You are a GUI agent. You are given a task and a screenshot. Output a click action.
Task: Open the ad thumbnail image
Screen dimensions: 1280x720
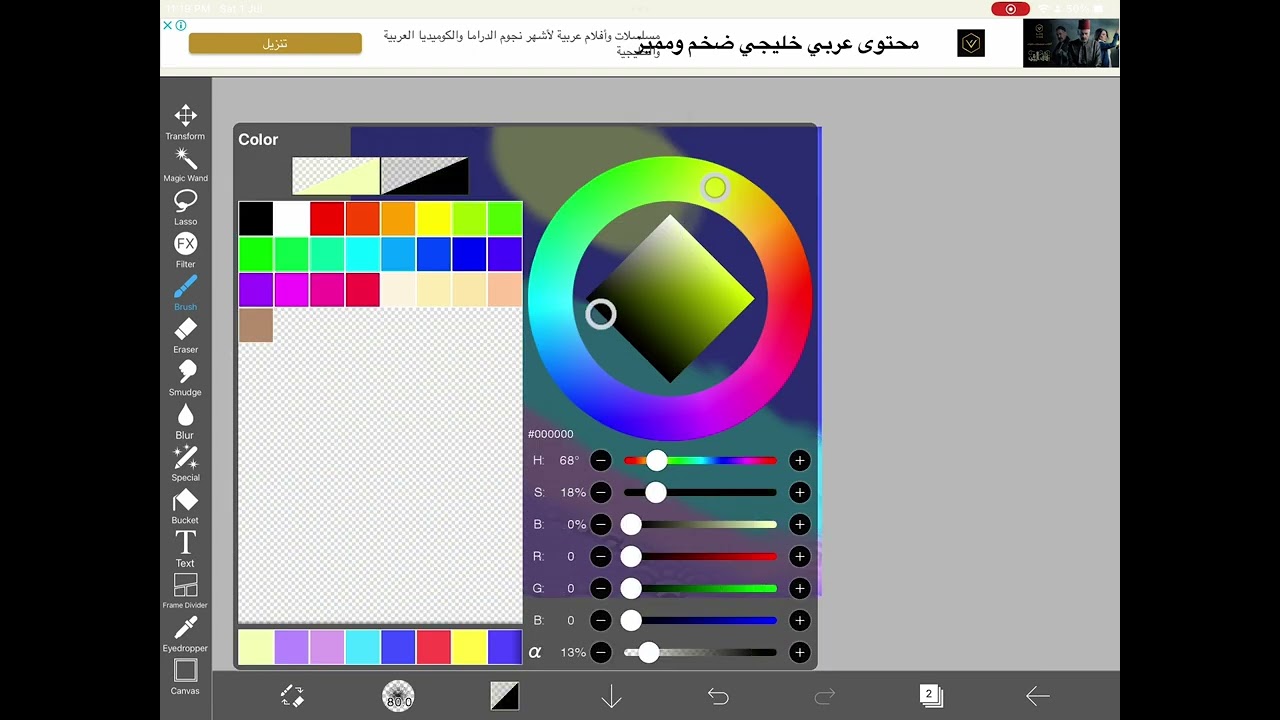point(1071,43)
